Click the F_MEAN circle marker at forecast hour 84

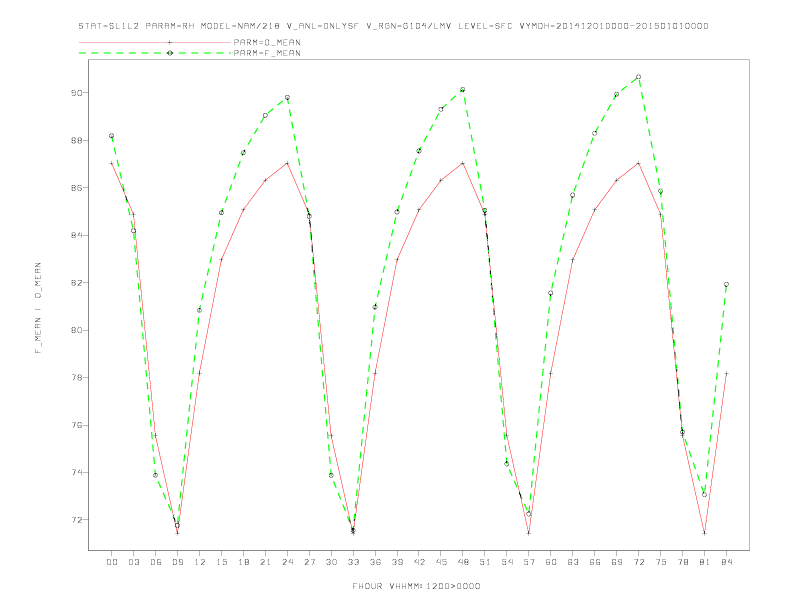[x=726, y=285]
